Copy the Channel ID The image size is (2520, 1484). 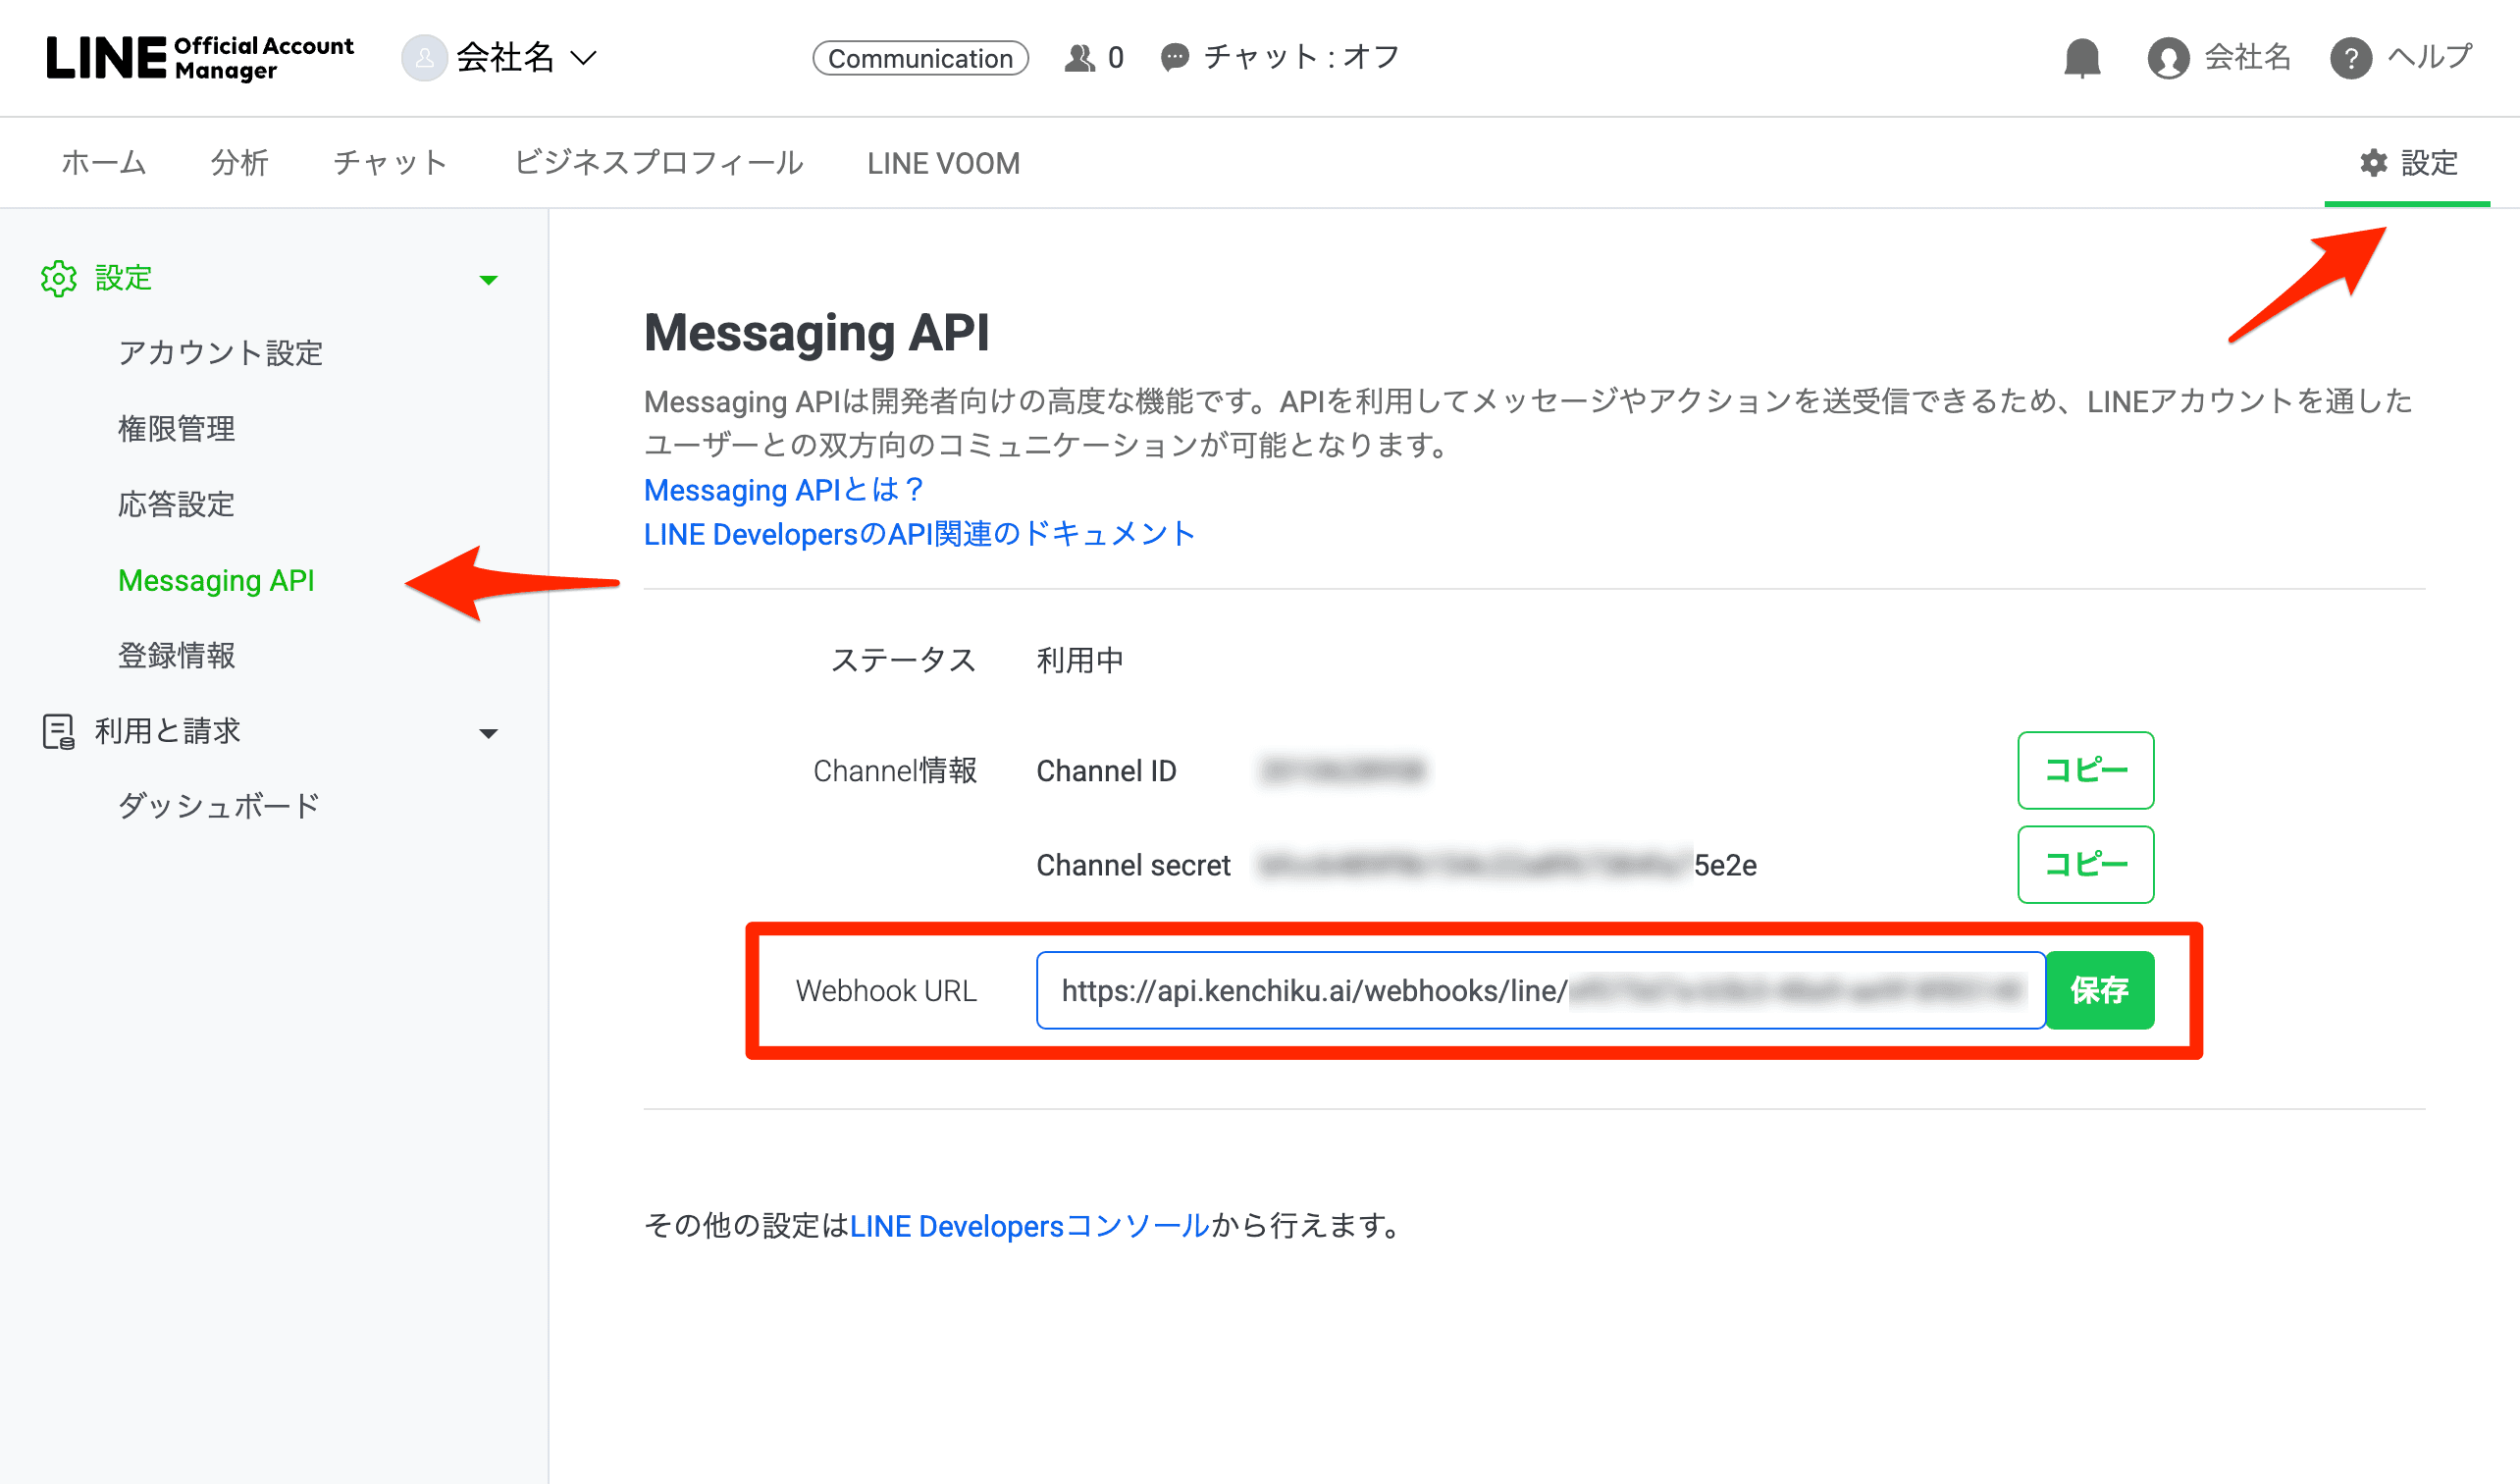pos(2085,770)
